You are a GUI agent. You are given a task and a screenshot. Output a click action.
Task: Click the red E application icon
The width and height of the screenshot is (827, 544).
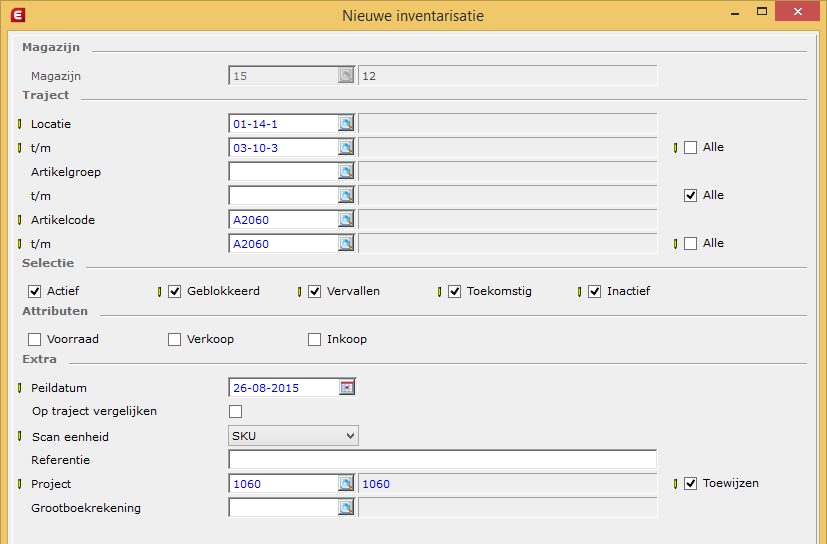pyautogui.click(x=18, y=15)
